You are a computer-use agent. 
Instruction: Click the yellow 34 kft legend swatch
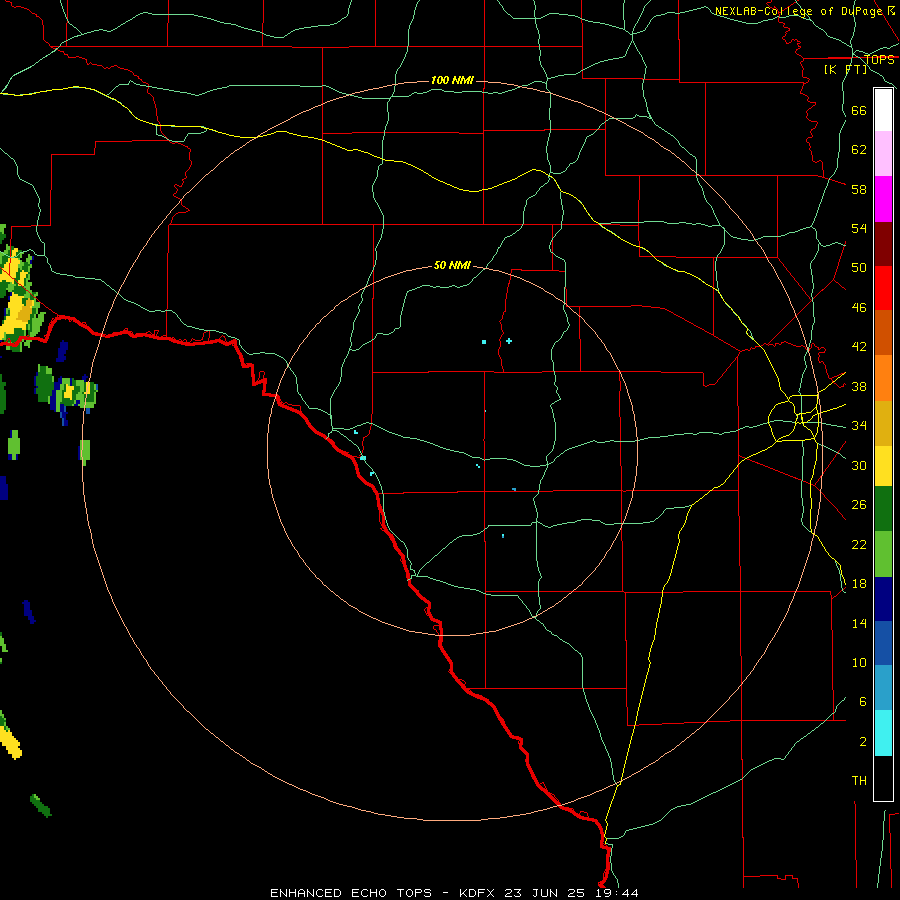883,466
